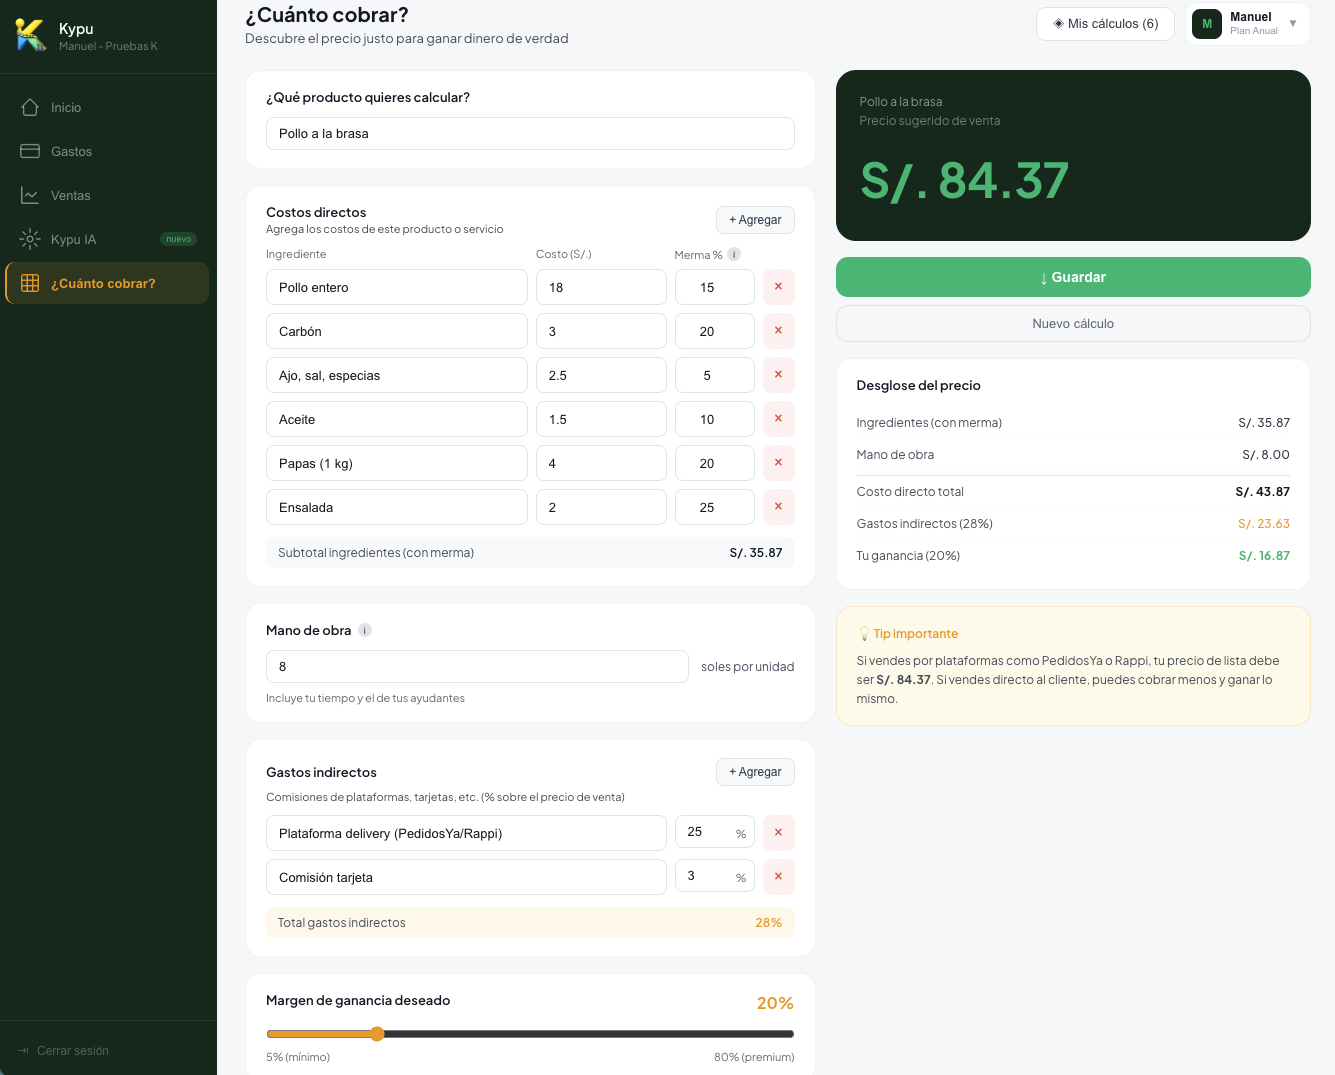The image size is (1335, 1075).
Task: Click the suggested price S/. 84.37
Action: coord(965,181)
